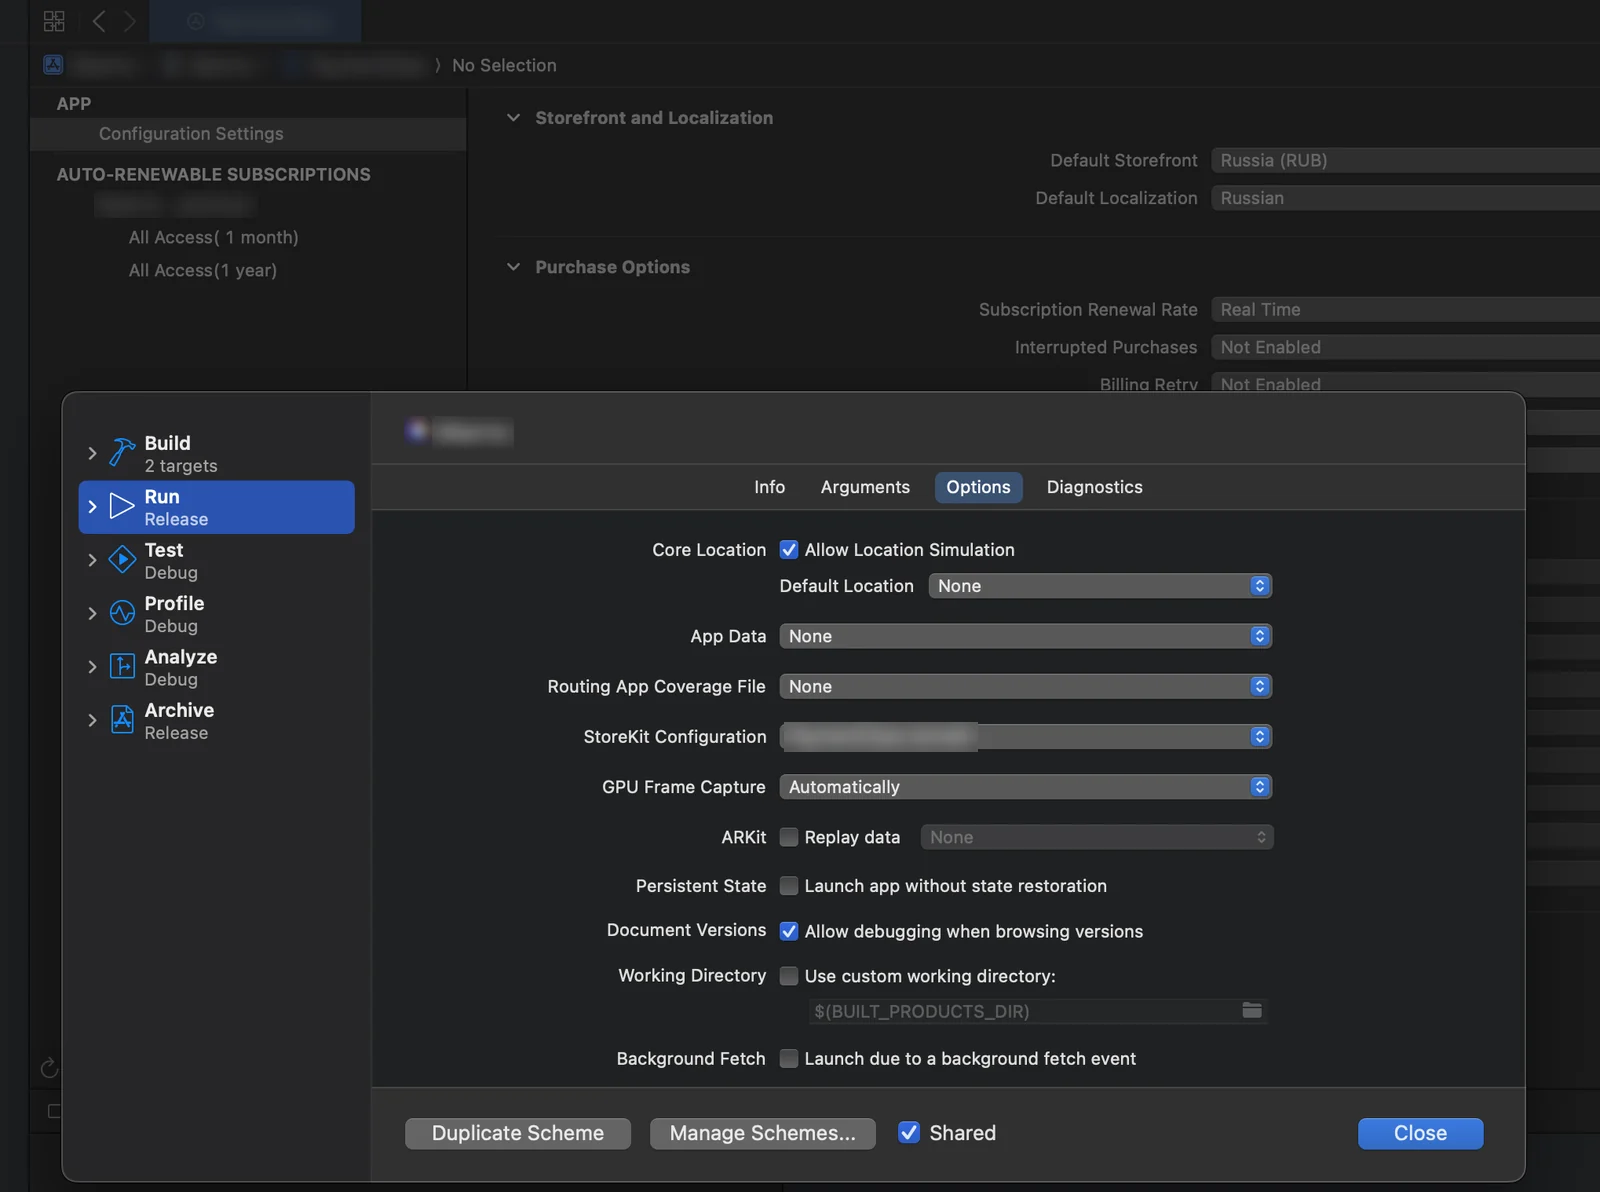1600x1192 pixels.
Task: Click the Analyze icon in scheme sidebar
Action: pyautogui.click(x=122, y=667)
